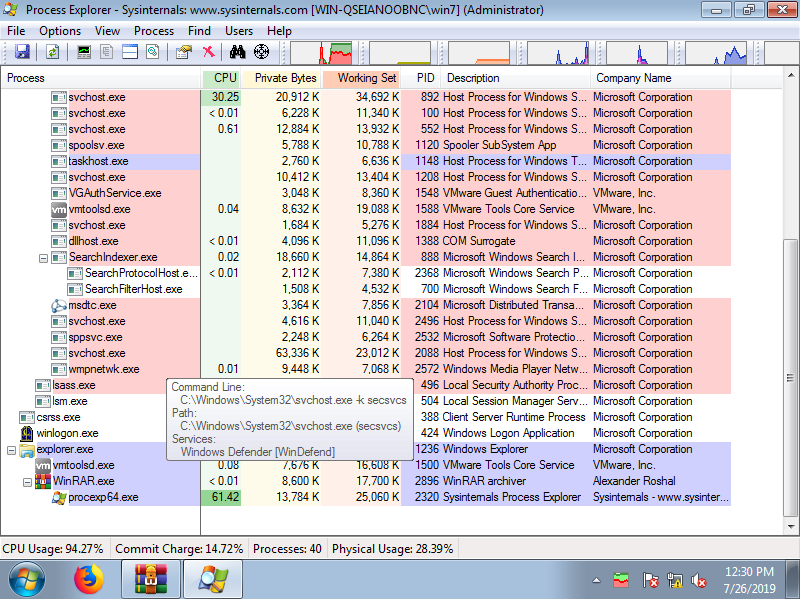Click the DLL/handle view gear icon
The width and height of the screenshot is (800, 599).
[153, 52]
